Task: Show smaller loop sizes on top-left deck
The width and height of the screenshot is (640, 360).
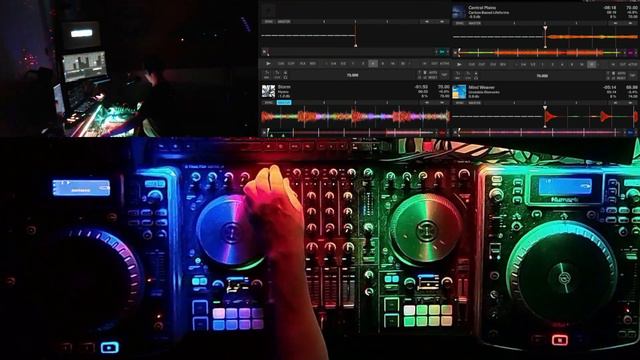Action: [x=326, y=64]
